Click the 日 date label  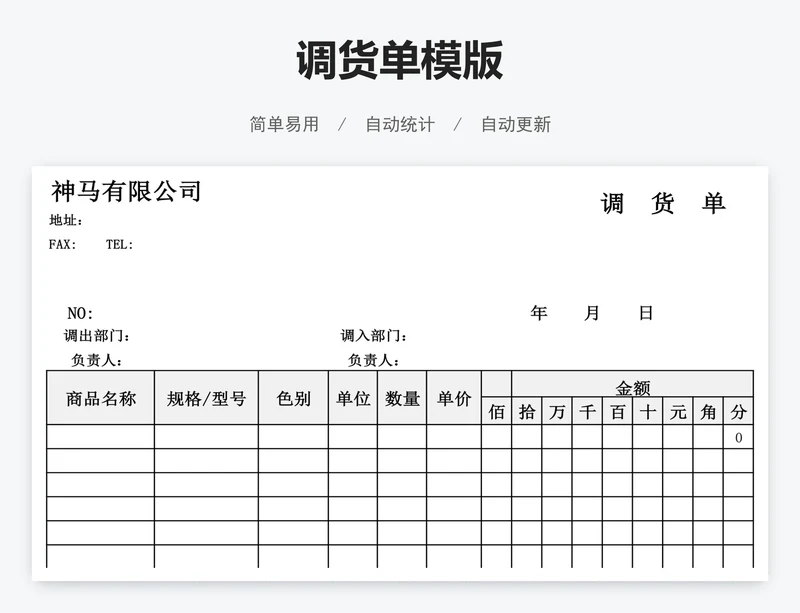(x=646, y=312)
